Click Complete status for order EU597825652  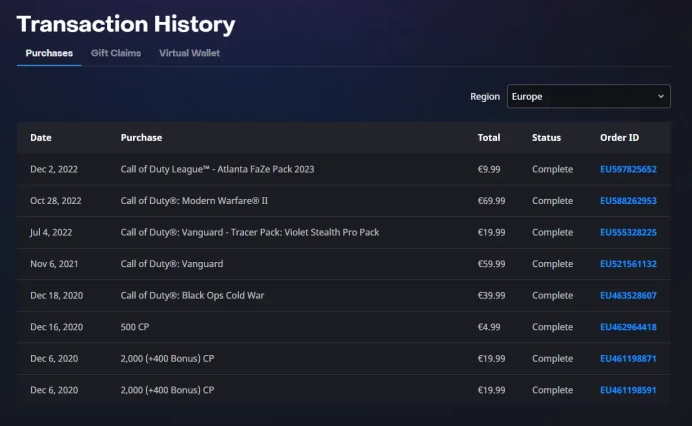click(553, 169)
